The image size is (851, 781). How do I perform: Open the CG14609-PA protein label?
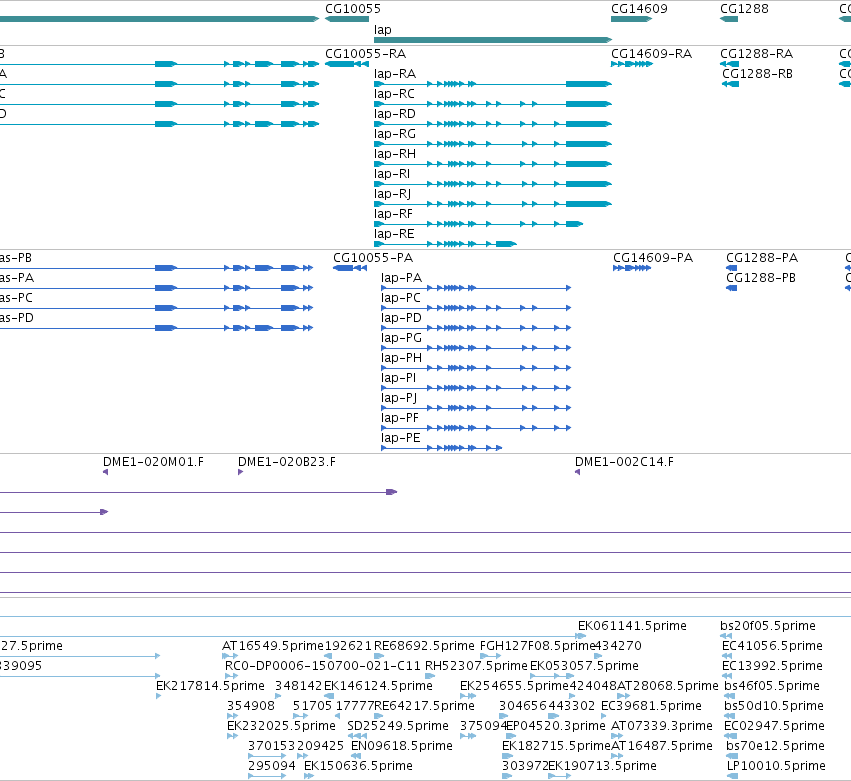click(x=653, y=258)
